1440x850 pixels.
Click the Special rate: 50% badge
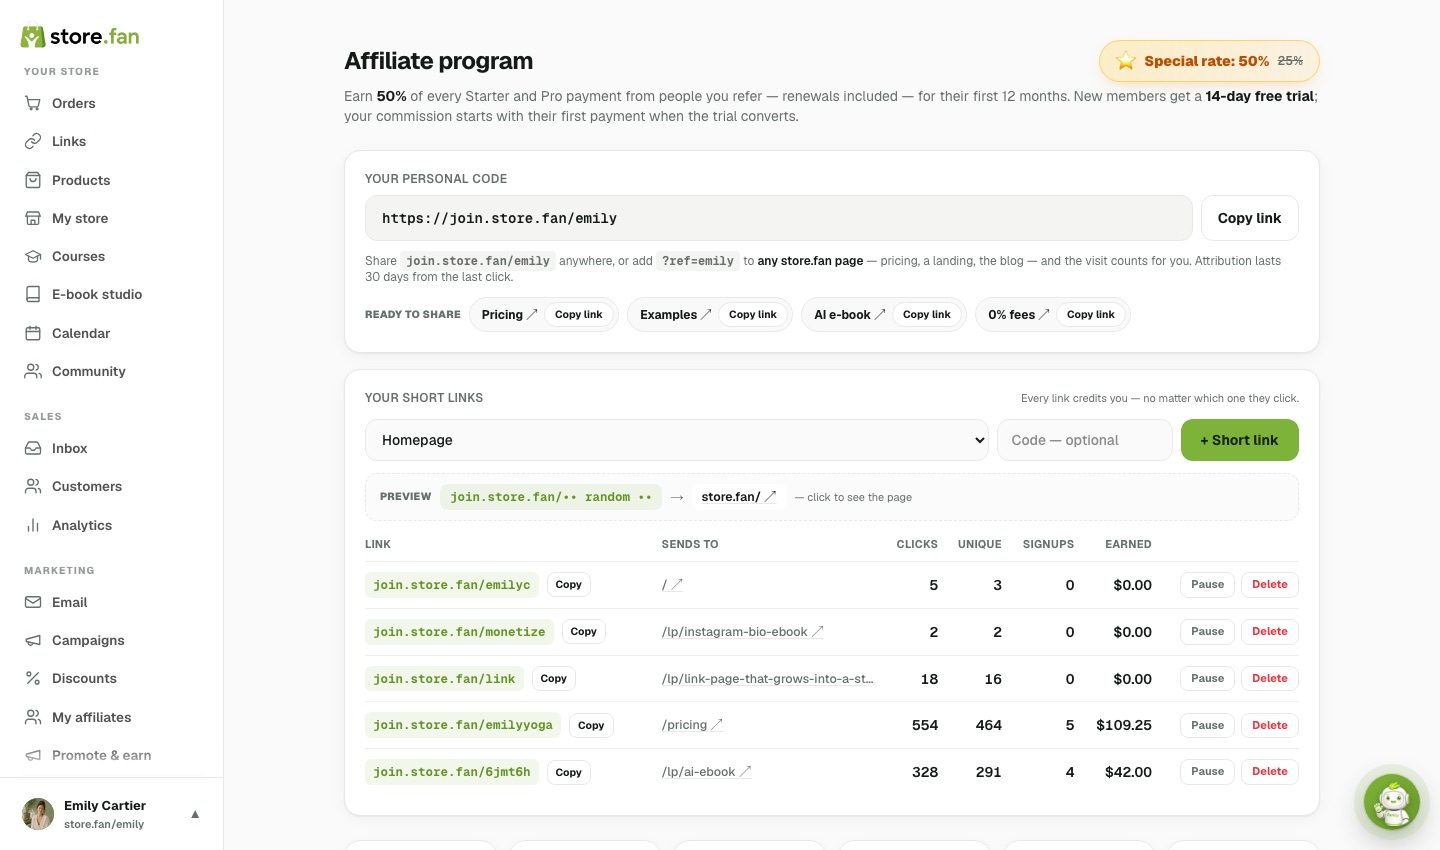(1209, 61)
